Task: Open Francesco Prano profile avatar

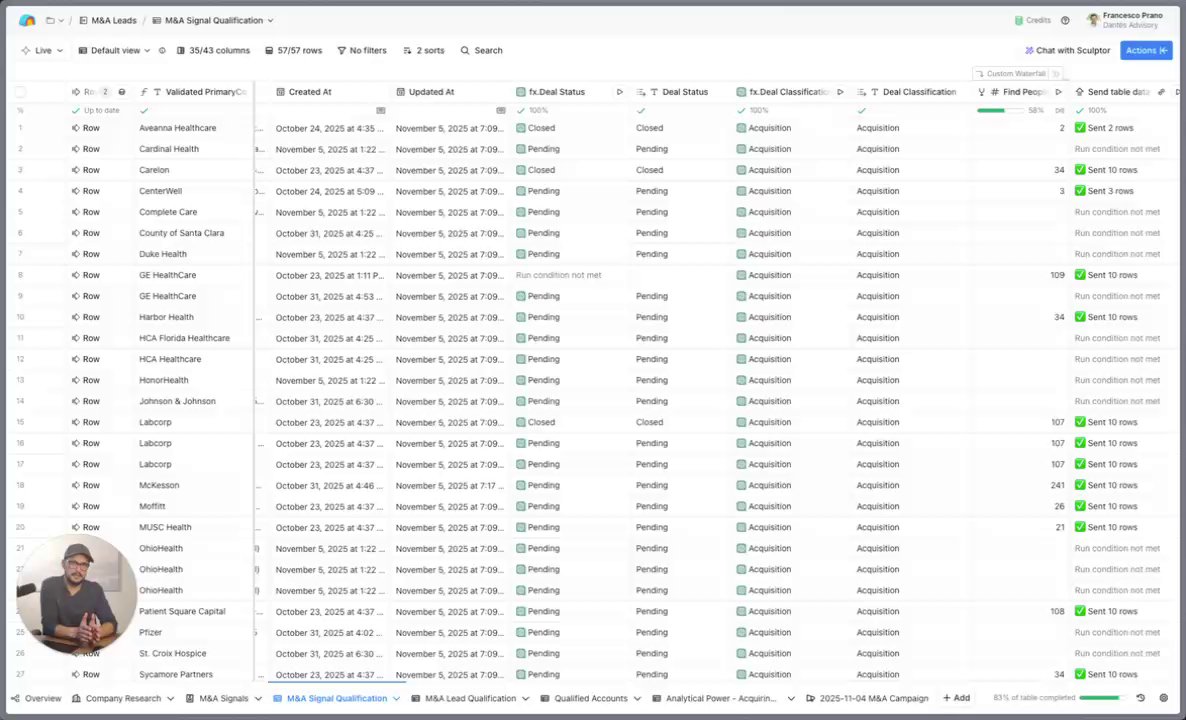Action: click(x=1092, y=20)
